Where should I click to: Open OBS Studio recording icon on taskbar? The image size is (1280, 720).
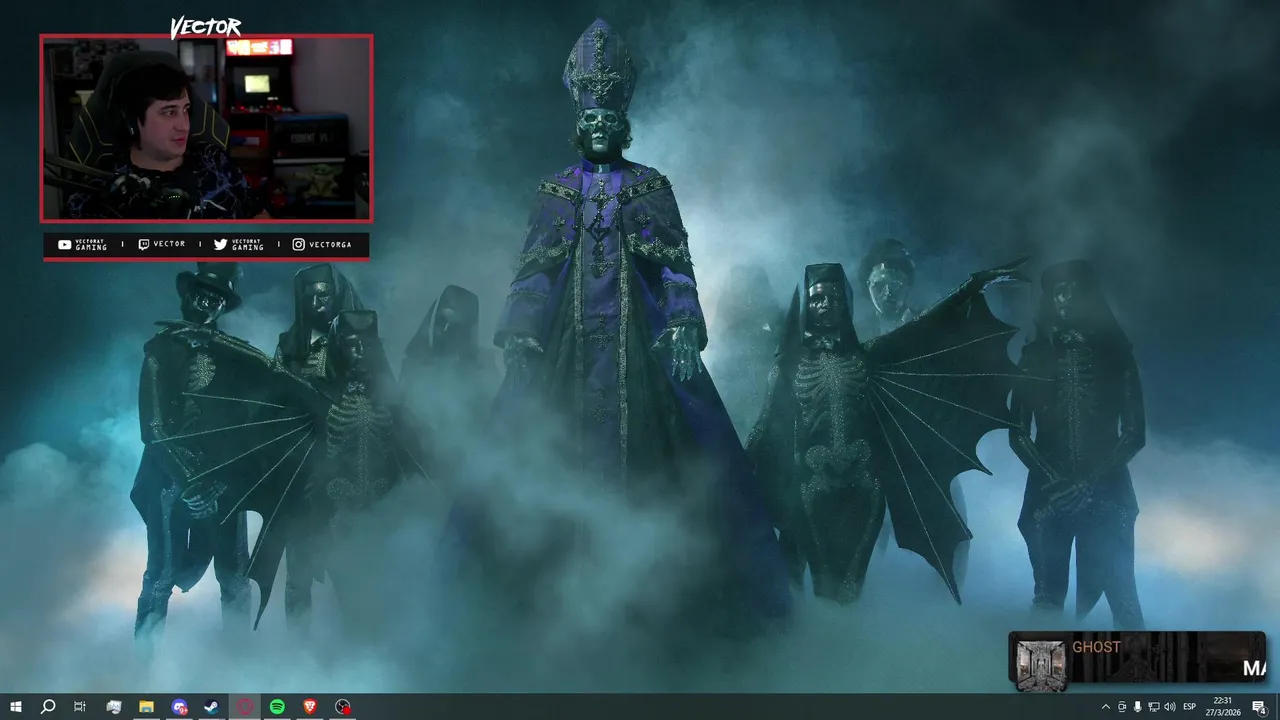343,707
